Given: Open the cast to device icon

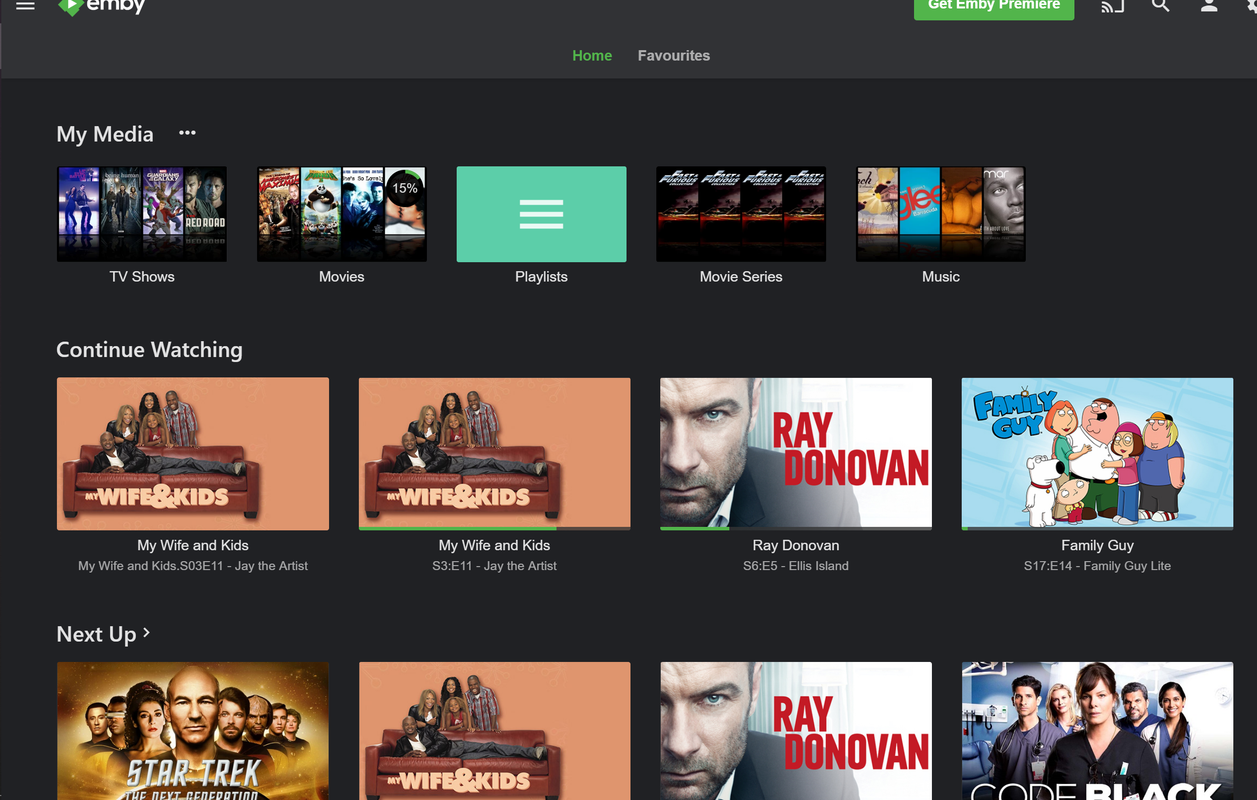Looking at the screenshot, I should click(x=1112, y=6).
